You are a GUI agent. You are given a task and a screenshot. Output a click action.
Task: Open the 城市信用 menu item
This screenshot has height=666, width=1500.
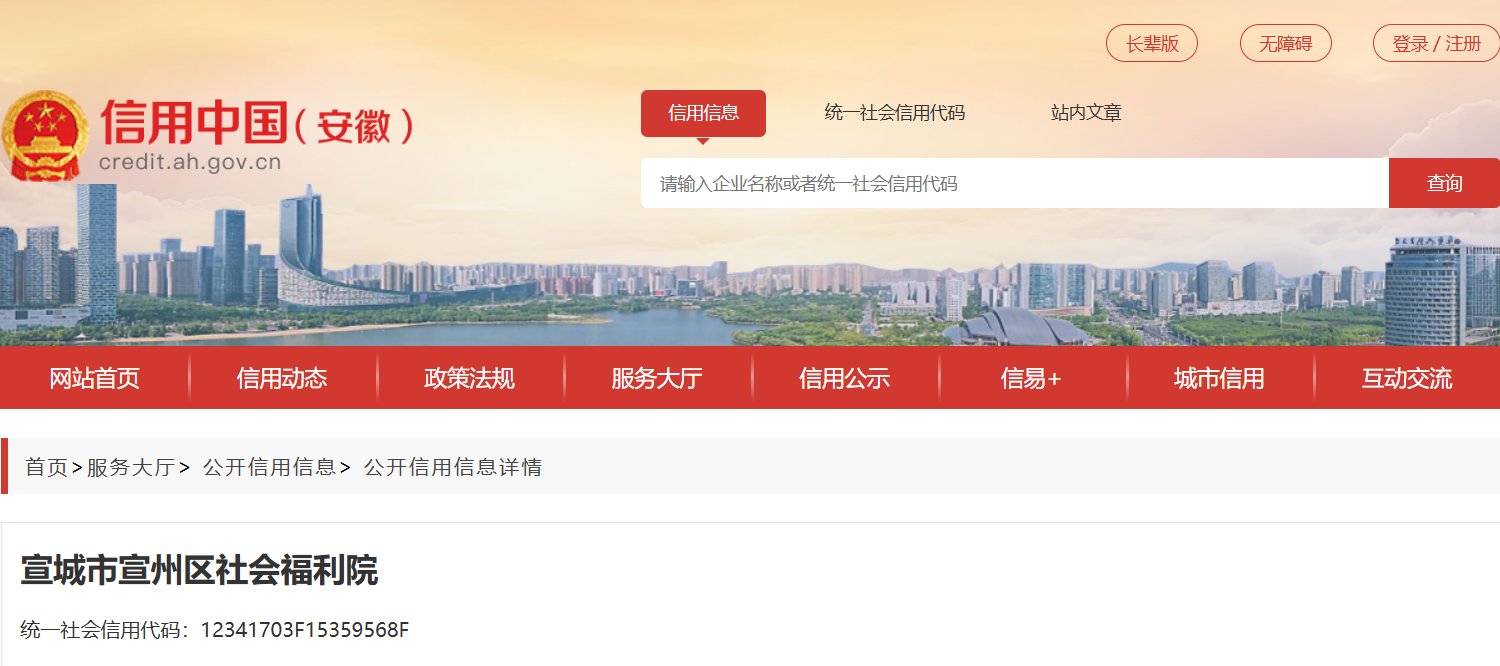1219,378
